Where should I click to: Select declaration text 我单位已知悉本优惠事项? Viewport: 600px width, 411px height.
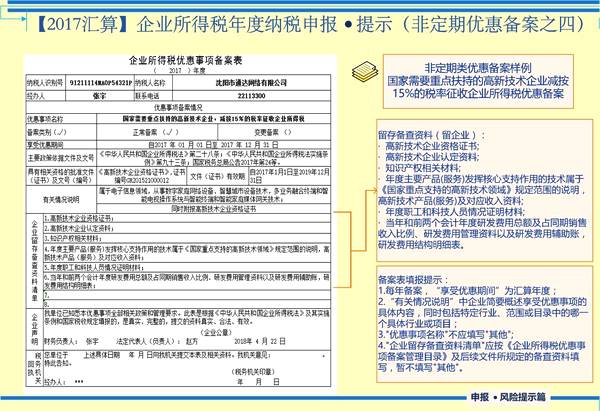point(187,317)
